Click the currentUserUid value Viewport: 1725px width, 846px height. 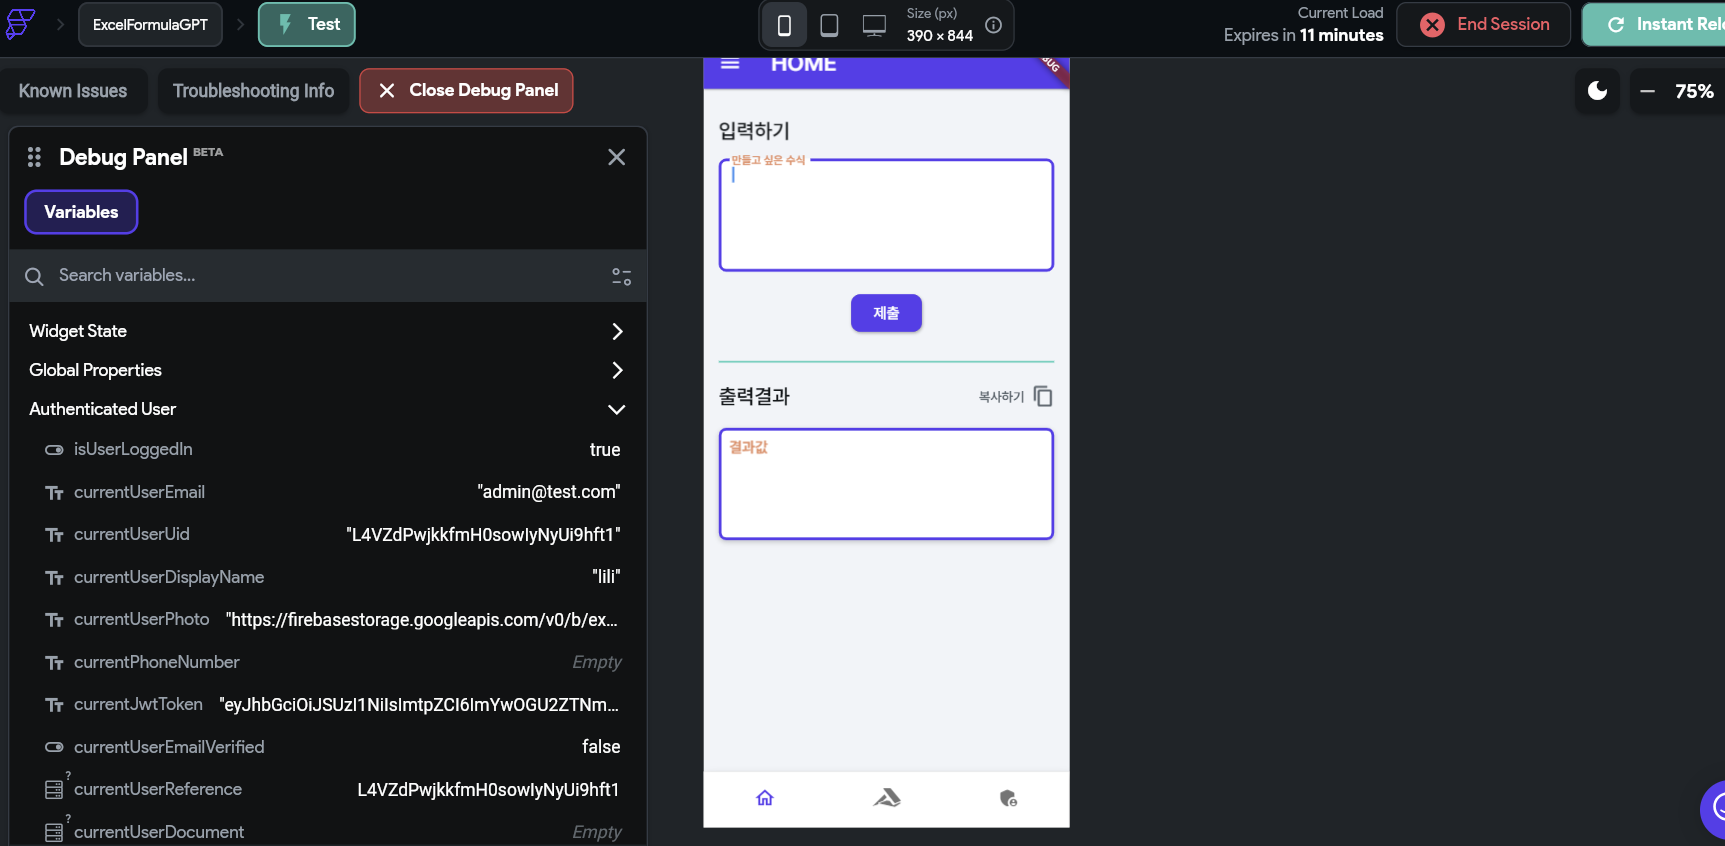point(483,535)
